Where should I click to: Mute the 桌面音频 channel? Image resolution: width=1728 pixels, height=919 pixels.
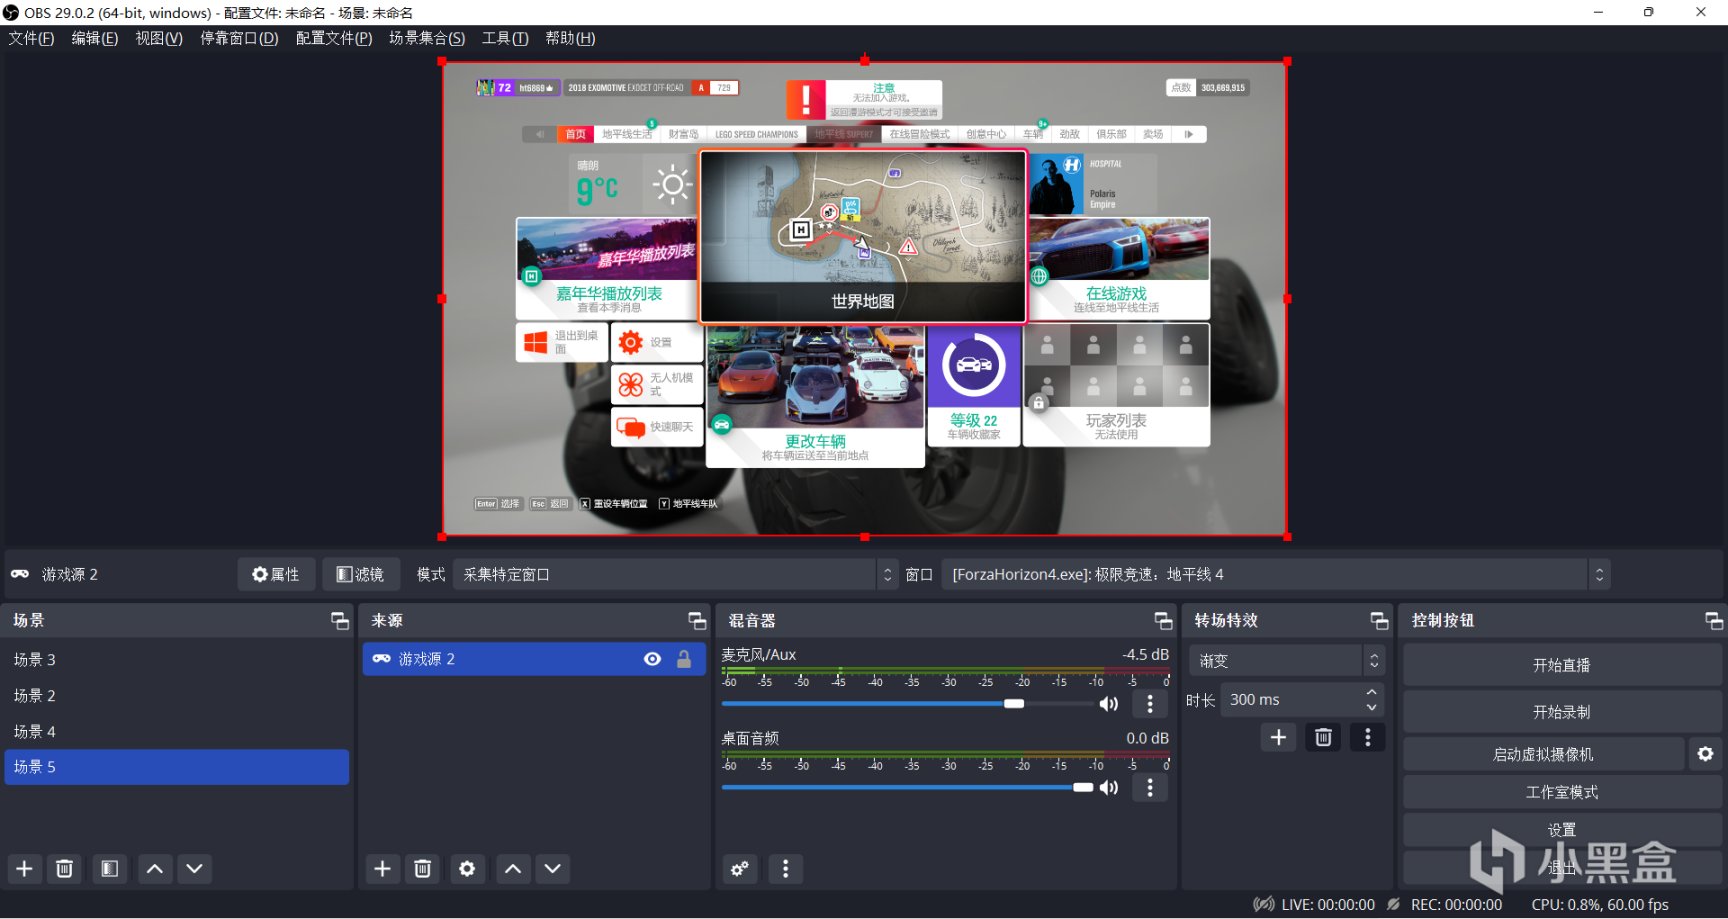tap(1109, 788)
